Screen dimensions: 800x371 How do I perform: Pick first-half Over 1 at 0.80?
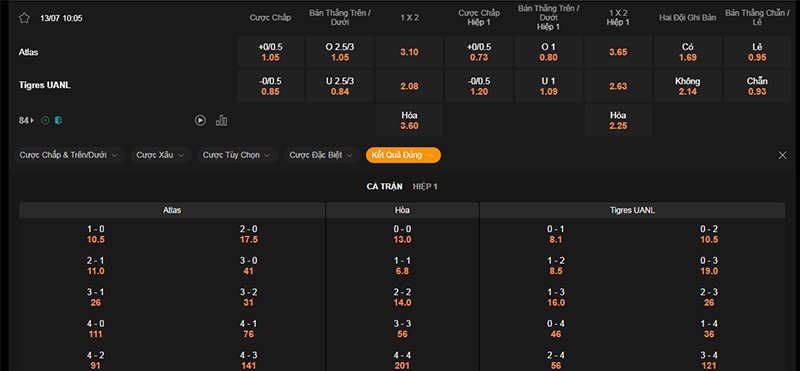tap(548, 52)
